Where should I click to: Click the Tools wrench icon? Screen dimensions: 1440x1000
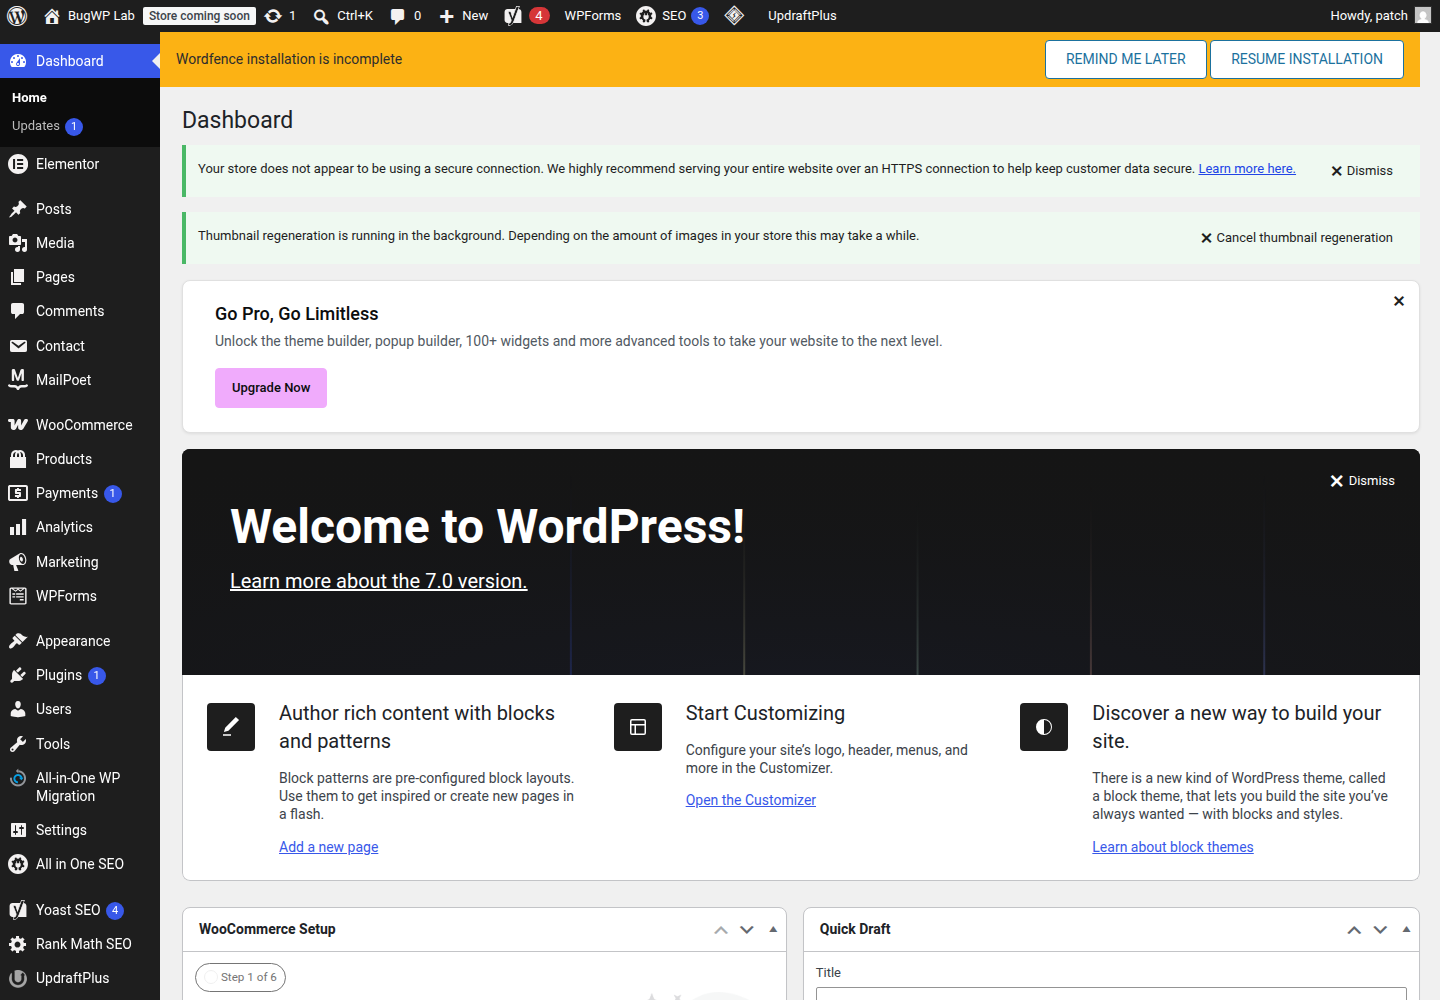[17, 744]
